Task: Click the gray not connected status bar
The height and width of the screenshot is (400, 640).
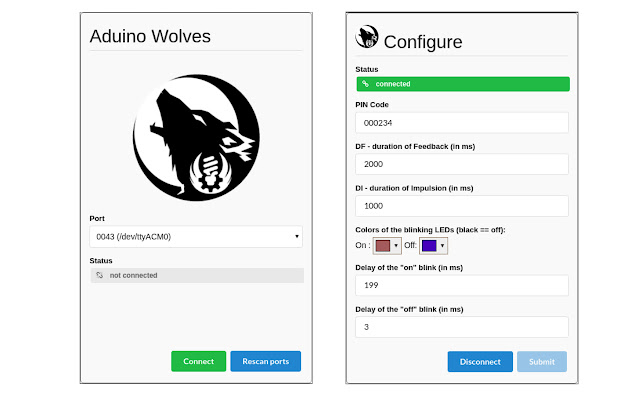Action: click(x=197, y=276)
